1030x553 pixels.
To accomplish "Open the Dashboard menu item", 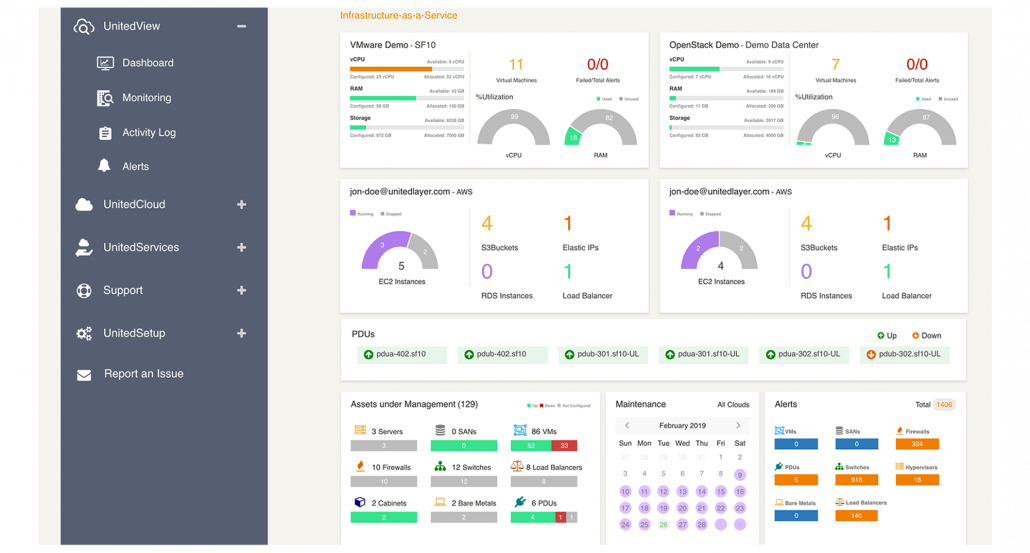I will click(x=148, y=63).
